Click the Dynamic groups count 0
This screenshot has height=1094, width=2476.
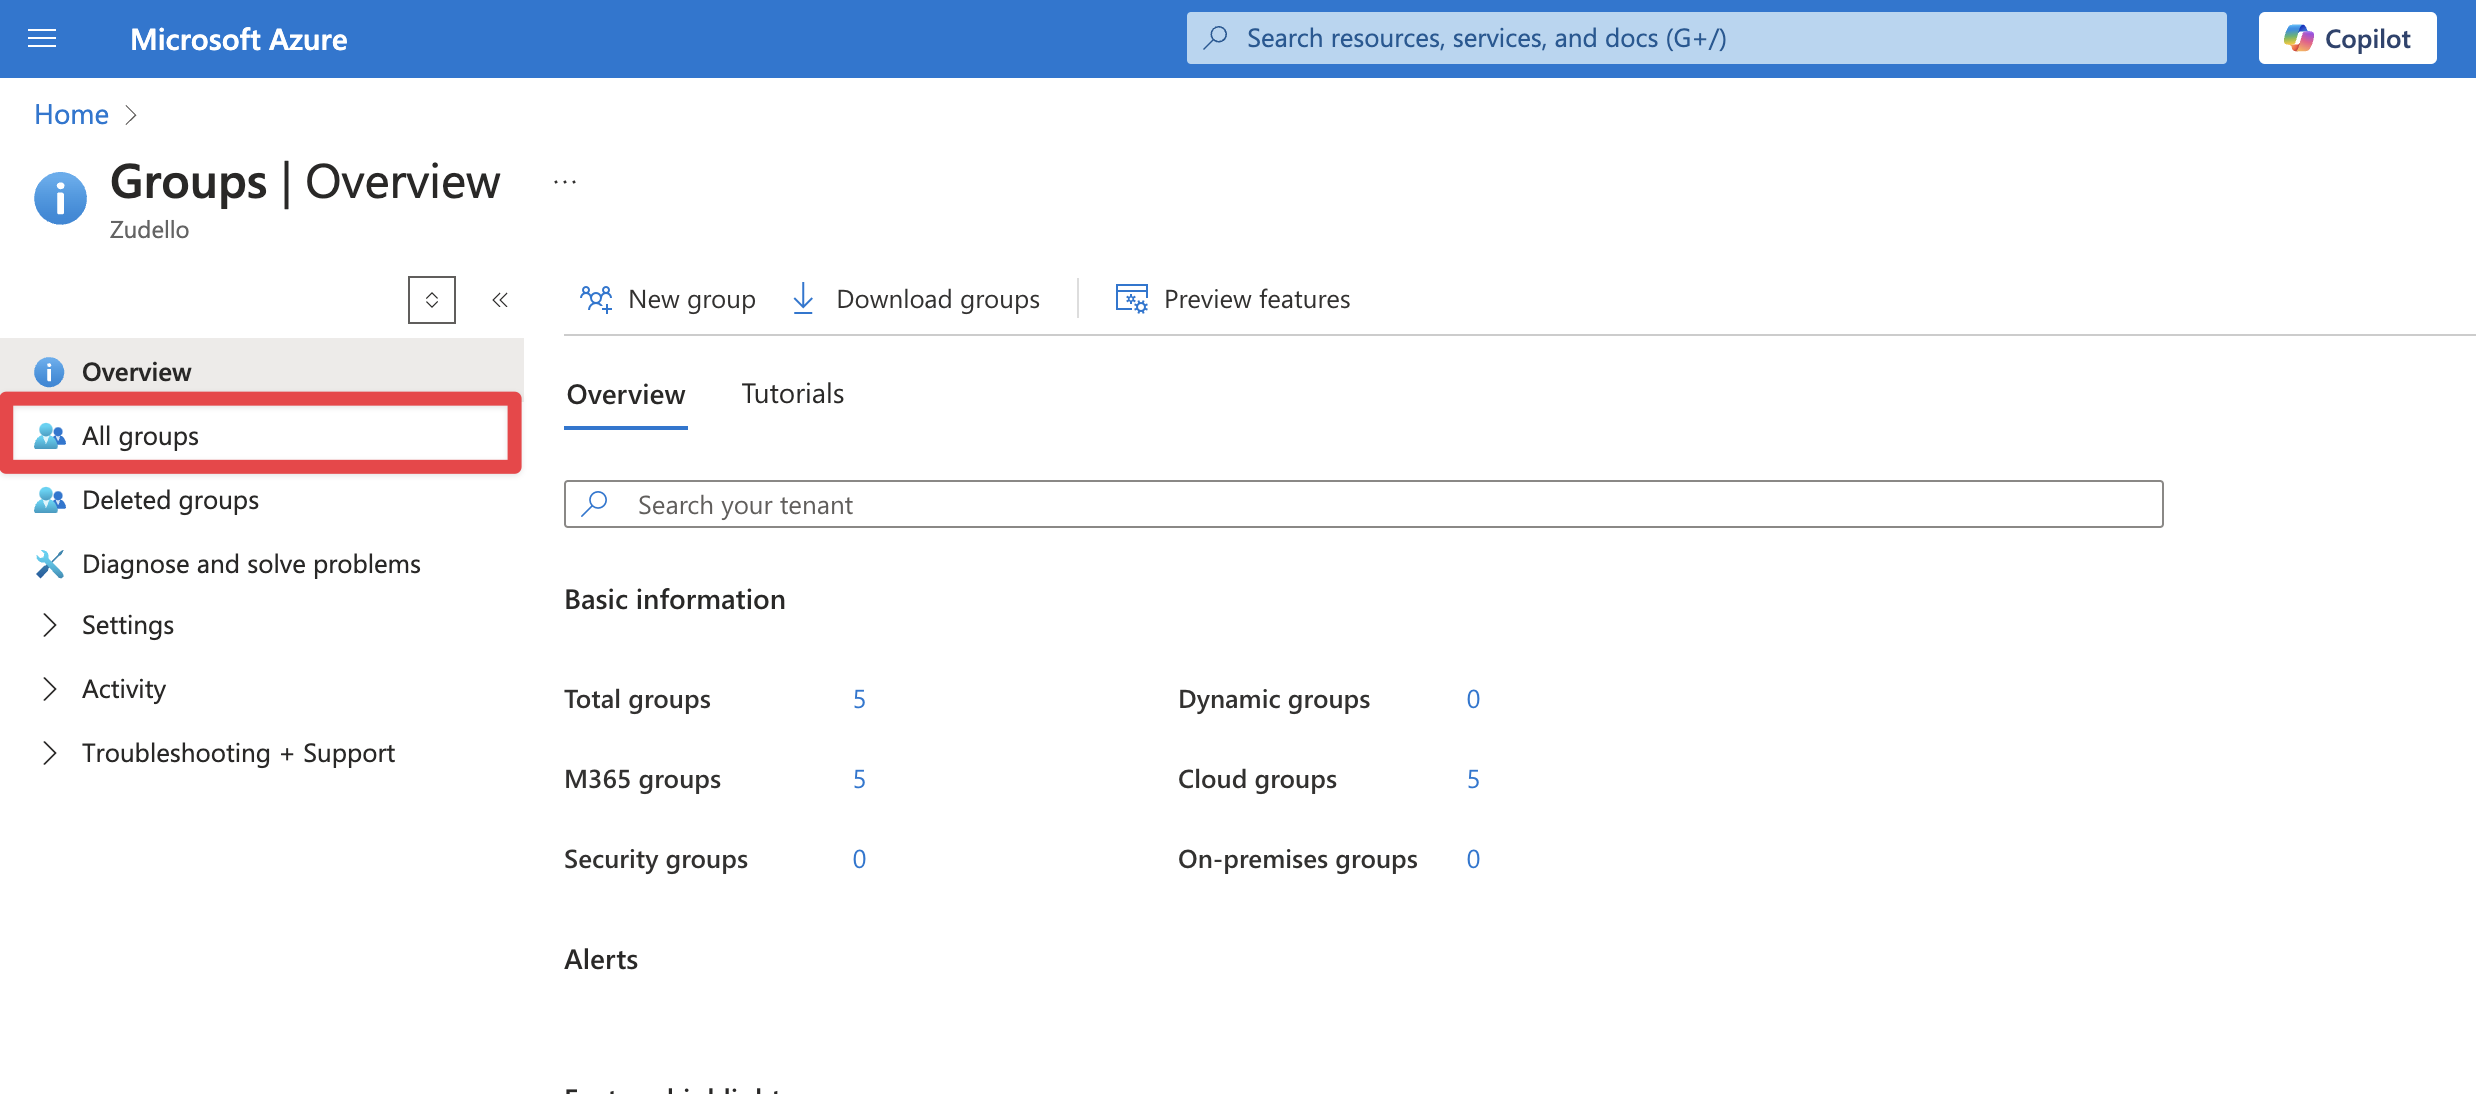1473,699
